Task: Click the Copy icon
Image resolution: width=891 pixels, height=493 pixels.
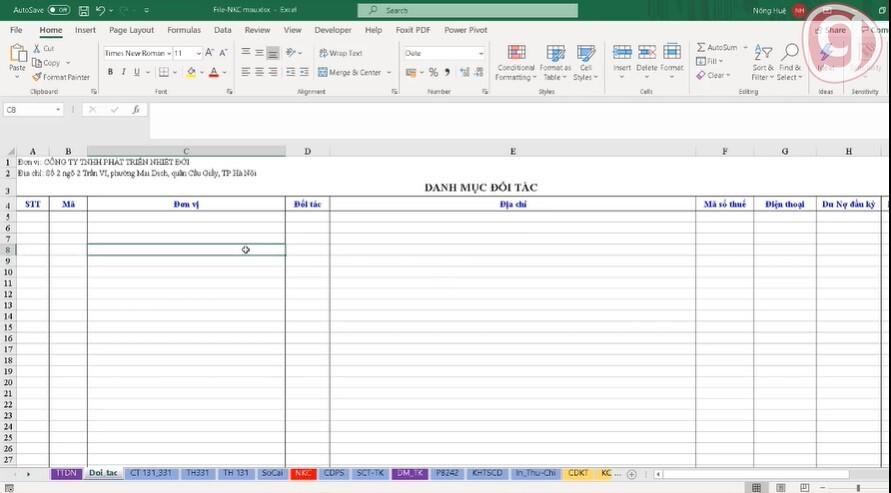Action: tap(37, 63)
